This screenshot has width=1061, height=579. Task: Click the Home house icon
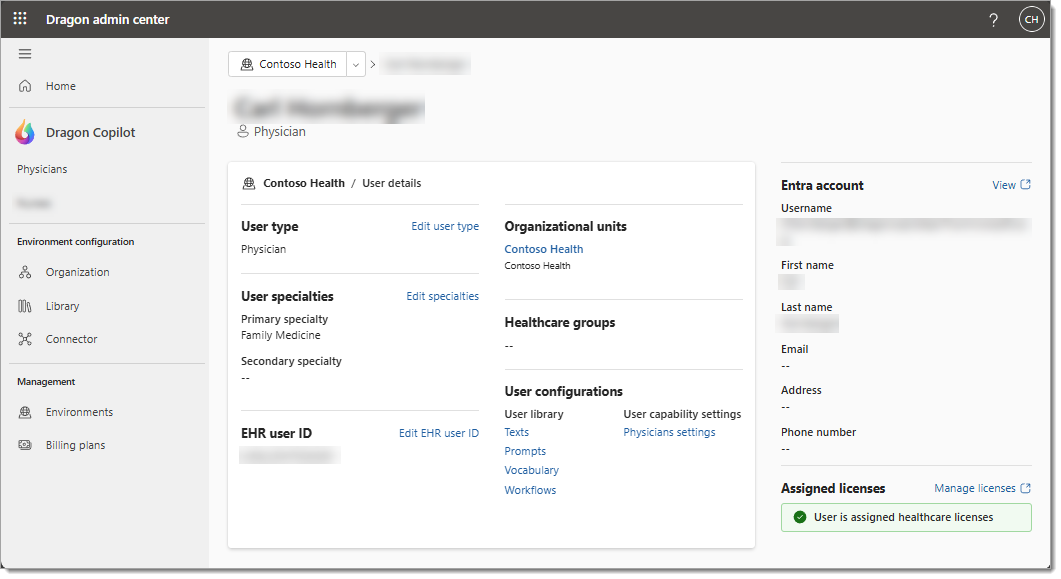[x=25, y=86]
